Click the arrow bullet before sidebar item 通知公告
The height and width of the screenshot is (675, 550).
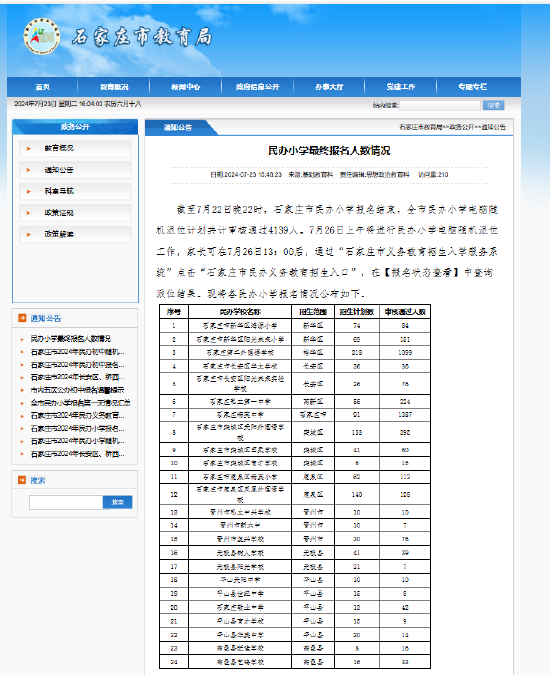29,170
